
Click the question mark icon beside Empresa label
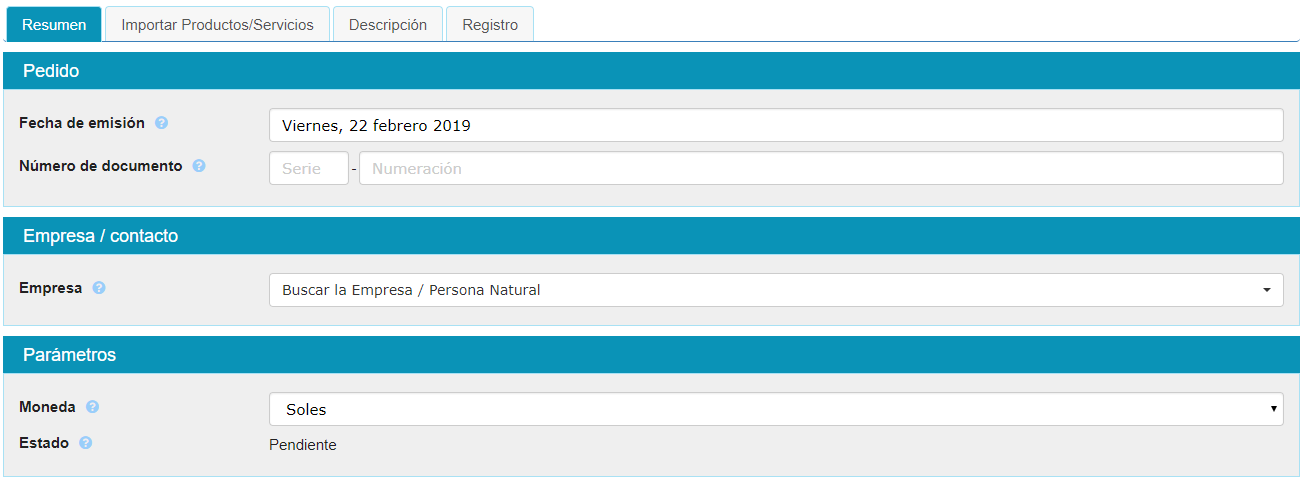(x=99, y=288)
